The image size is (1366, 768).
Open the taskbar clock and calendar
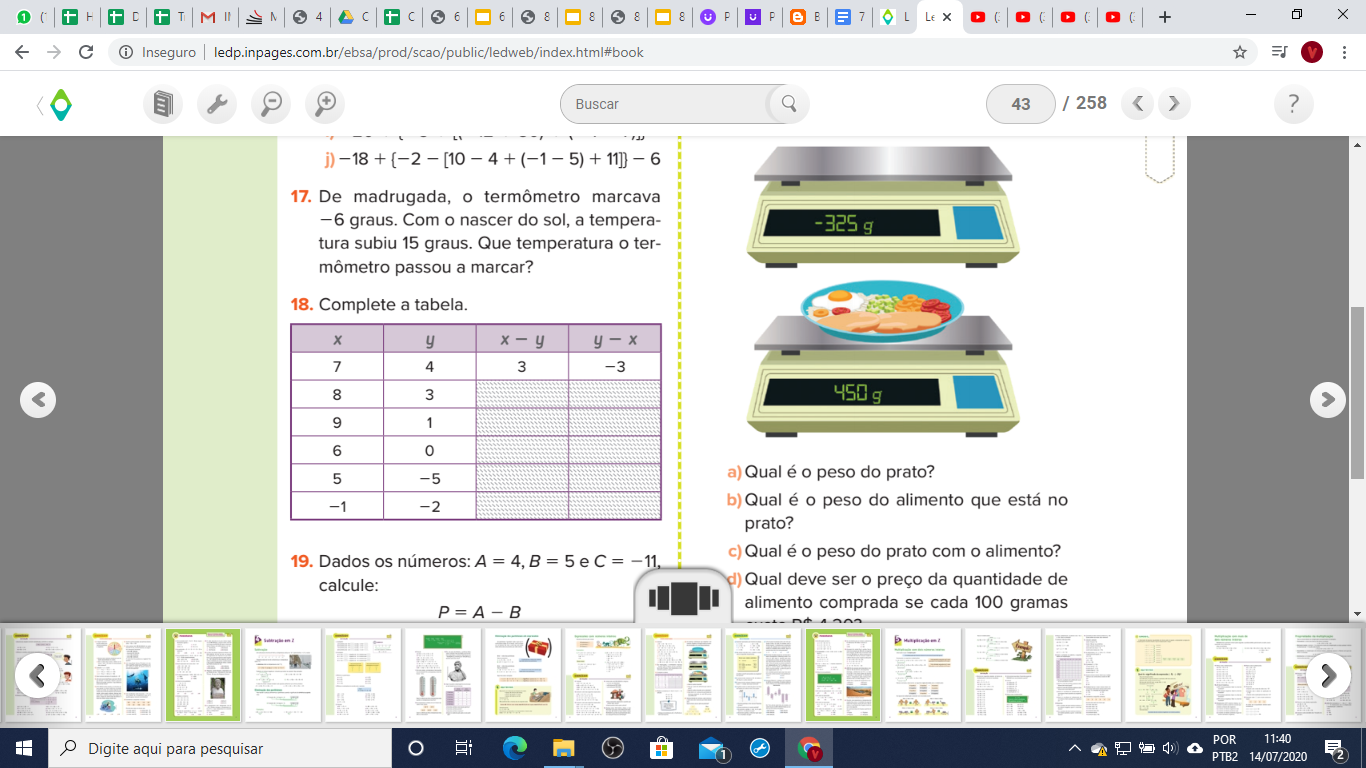tap(1277, 748)
